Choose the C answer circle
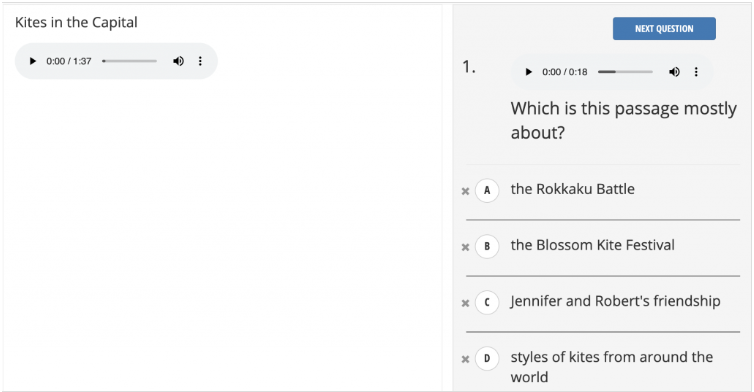The image size is (754, 392). (487, 303)
